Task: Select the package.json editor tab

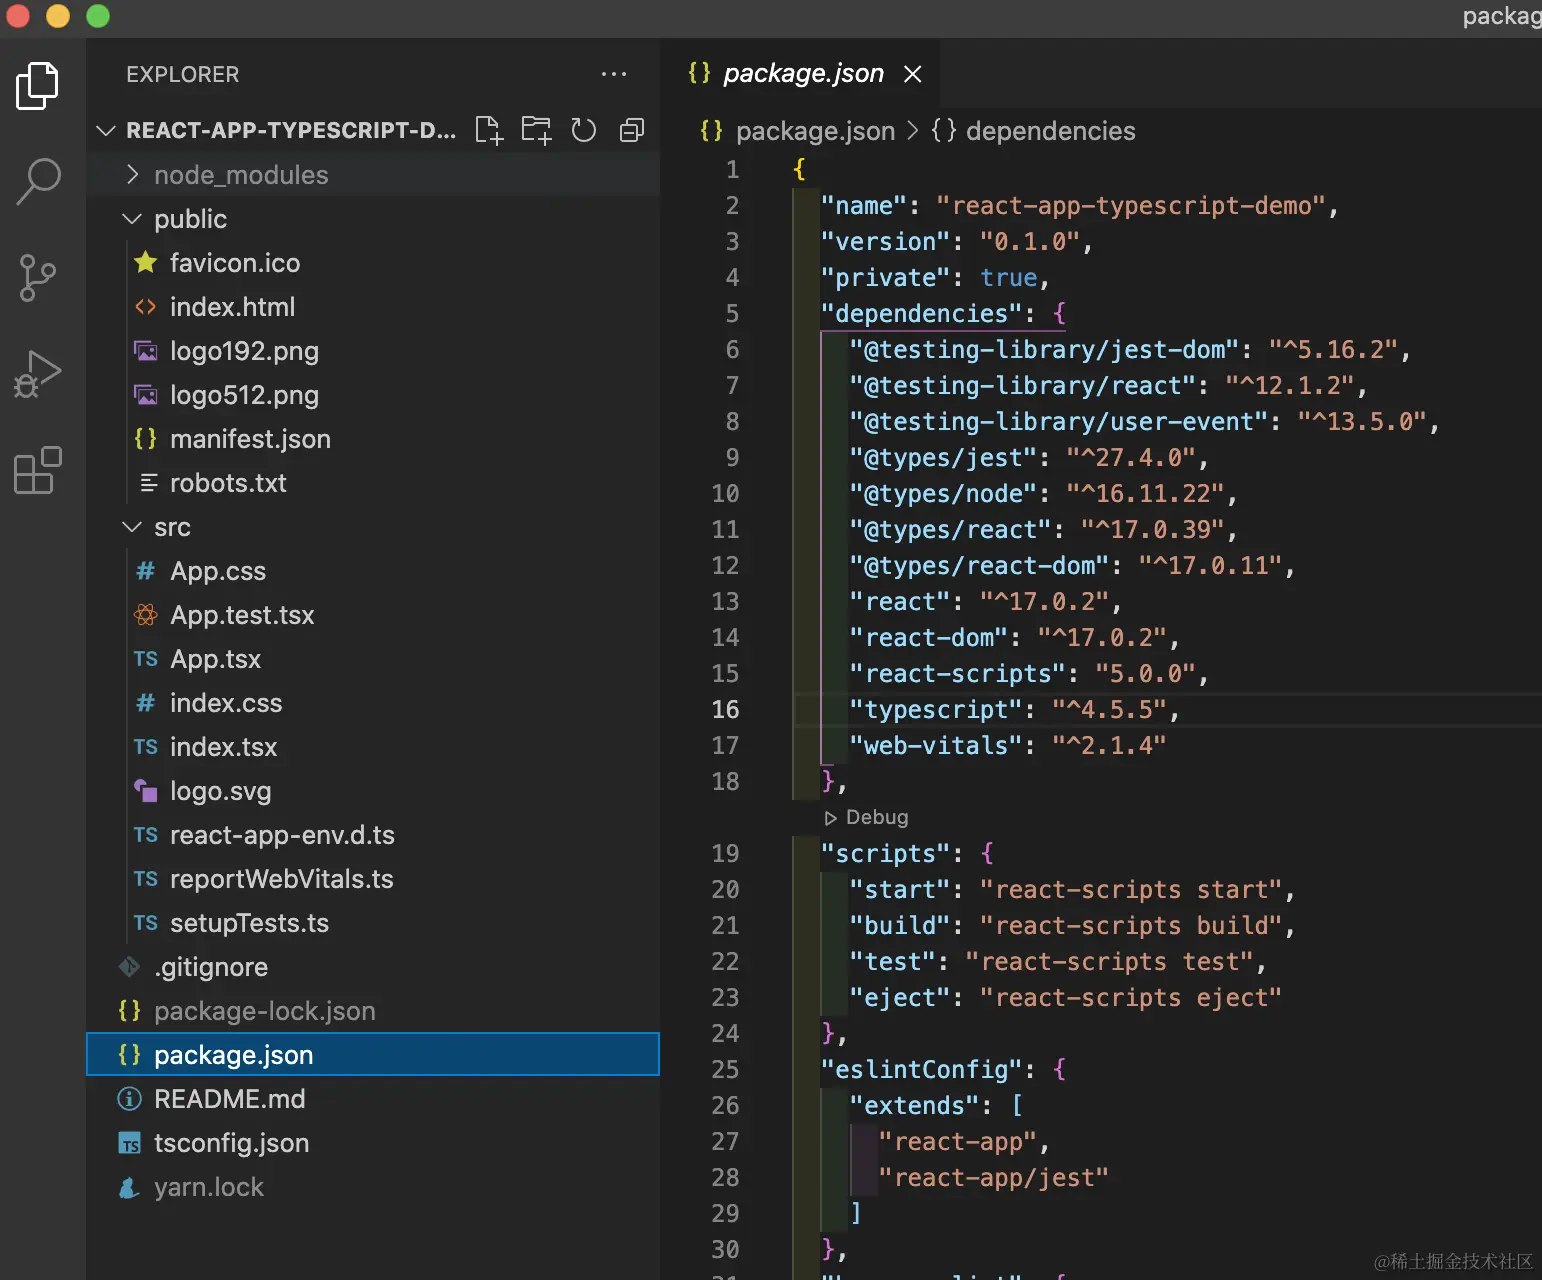Action: (x=802, y=73)
